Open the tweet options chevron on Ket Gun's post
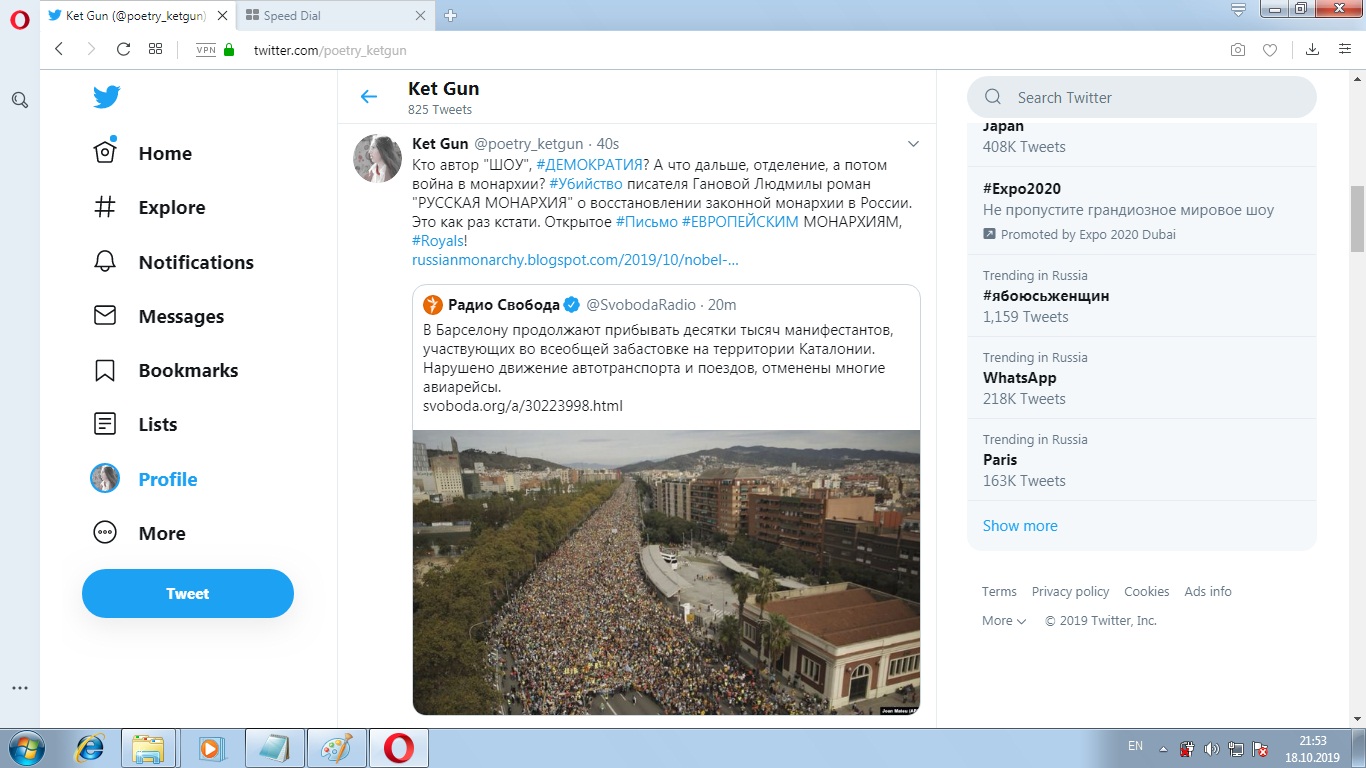The height and width of the screenshot is (768, 1366). [913, 143]
